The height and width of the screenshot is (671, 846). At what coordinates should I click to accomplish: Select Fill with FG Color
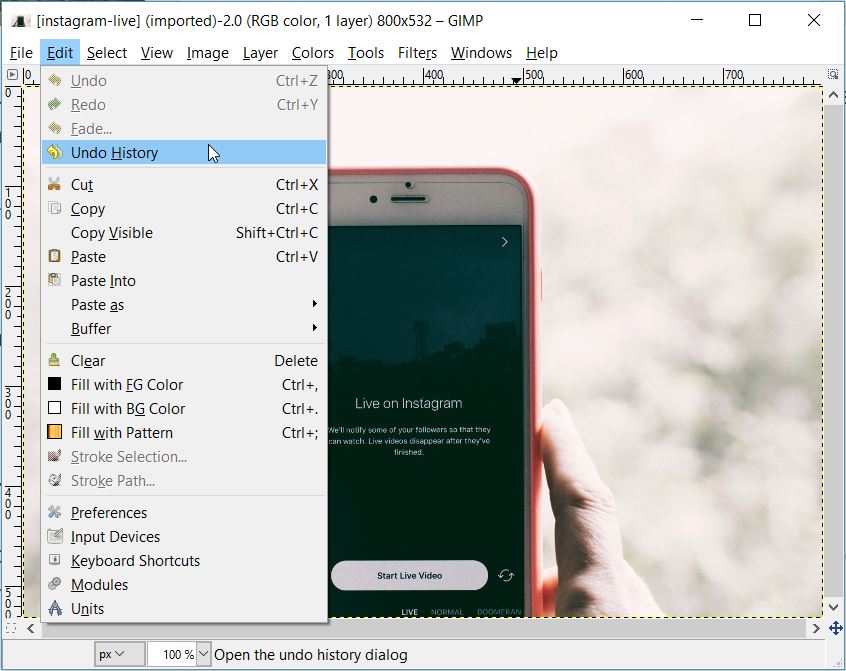point(184,384)
